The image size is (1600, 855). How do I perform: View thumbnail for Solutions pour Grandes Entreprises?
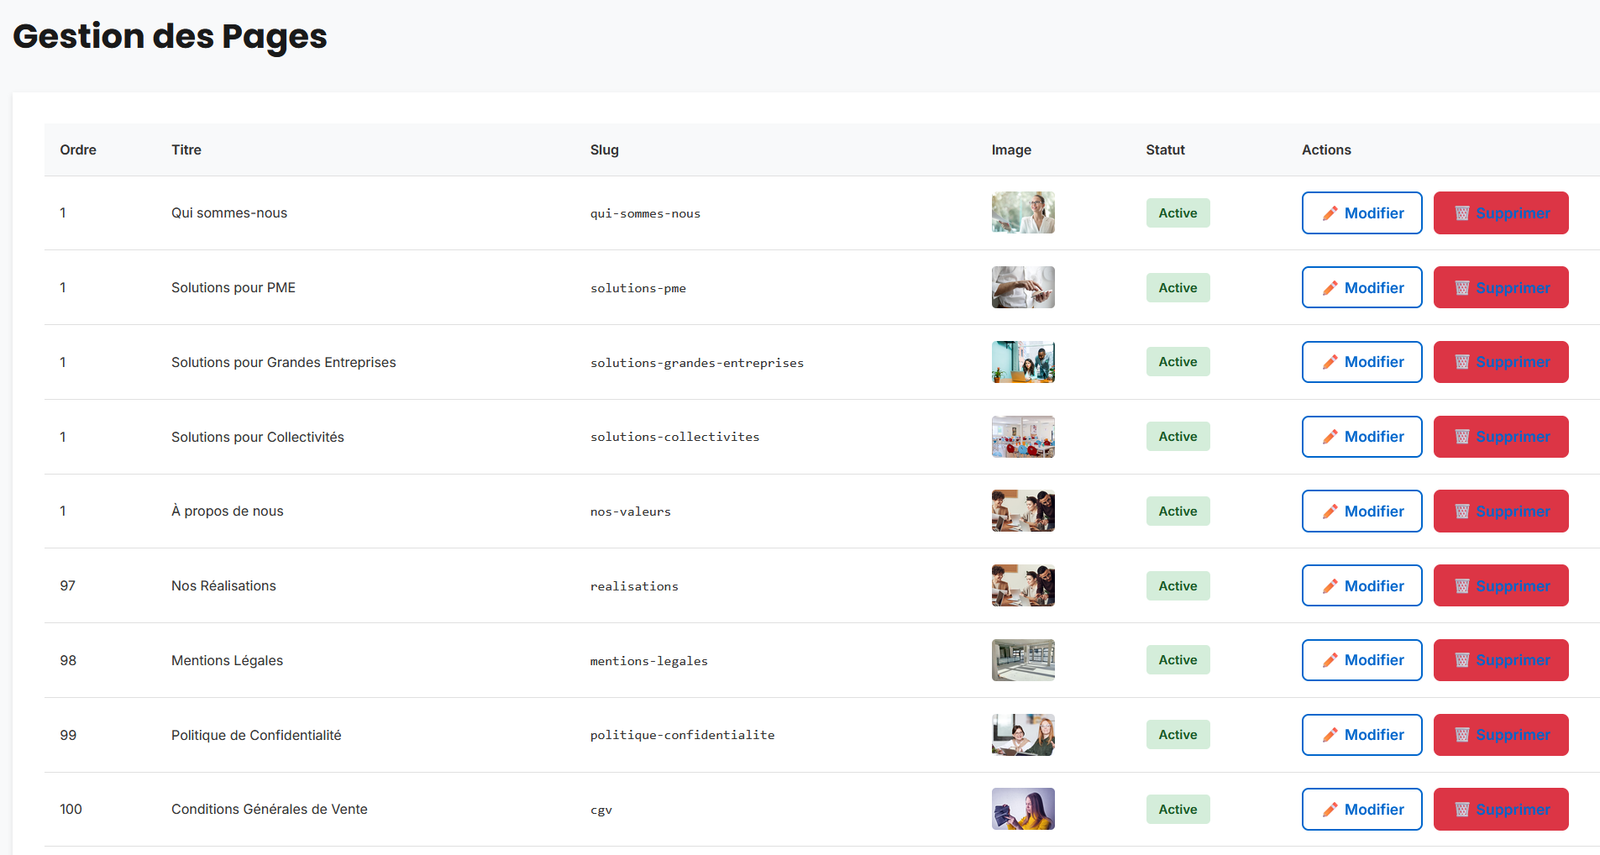pos(1023,362)
